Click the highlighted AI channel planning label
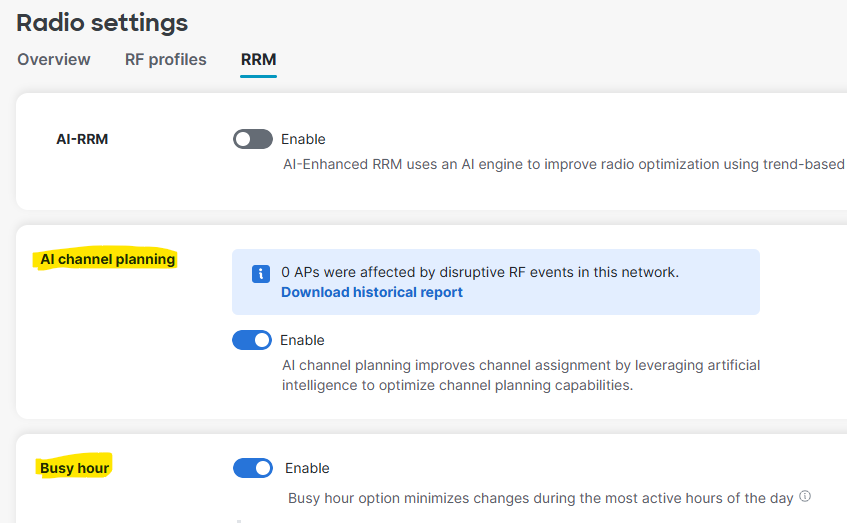Viewport: 847px width, 523px height. (107, 260)
